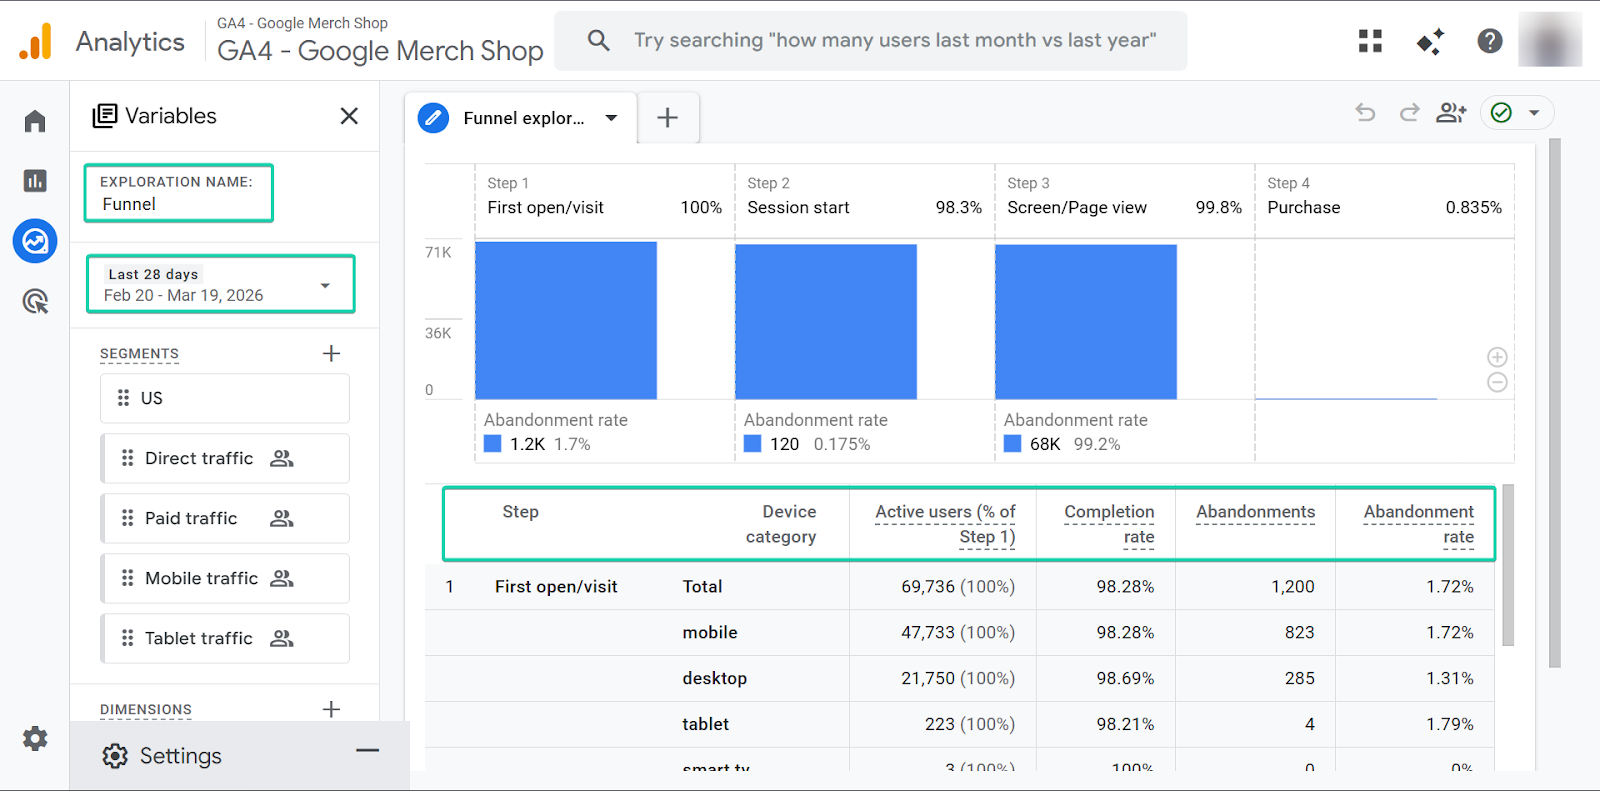Select the Tablet traffic segment
This screenshot has height=791, width=1600.
click(x=225, y=638)
